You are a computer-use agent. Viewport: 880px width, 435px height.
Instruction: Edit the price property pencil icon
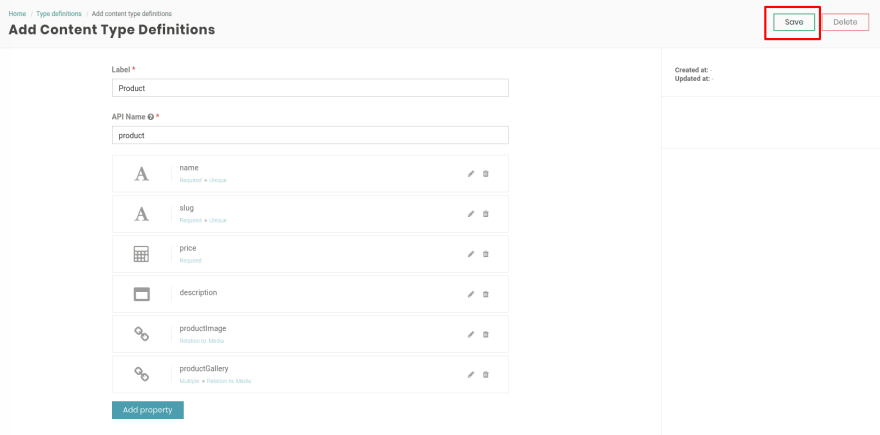(x=471, y=254)
